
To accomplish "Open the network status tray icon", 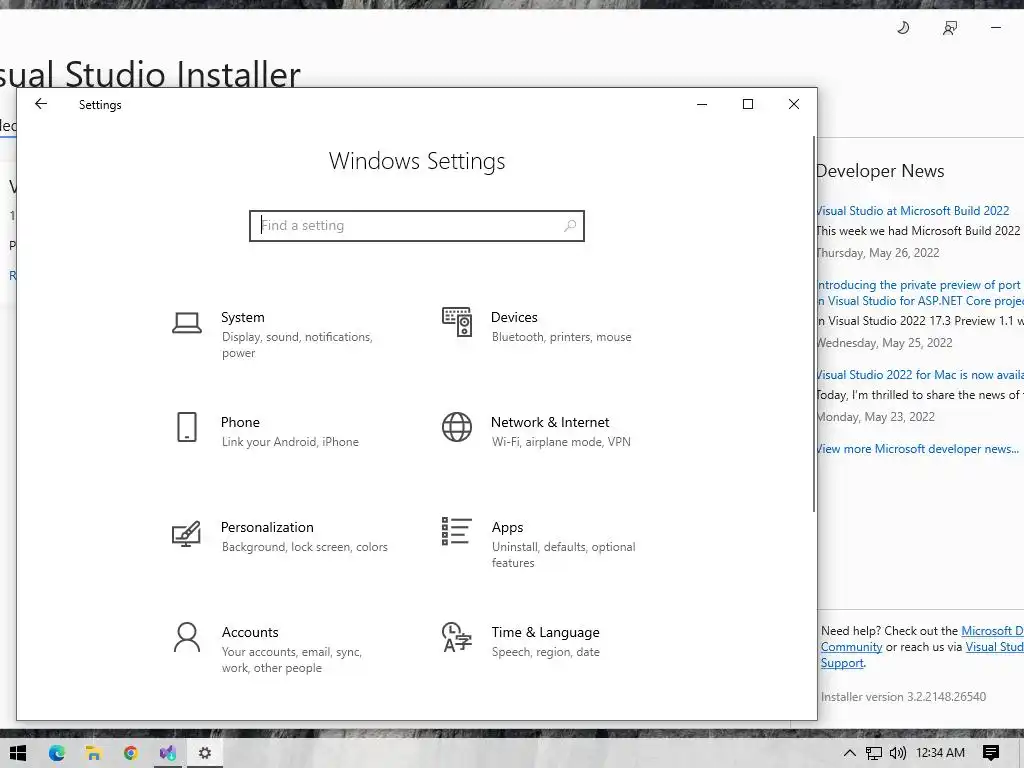I will coord(873,753).
